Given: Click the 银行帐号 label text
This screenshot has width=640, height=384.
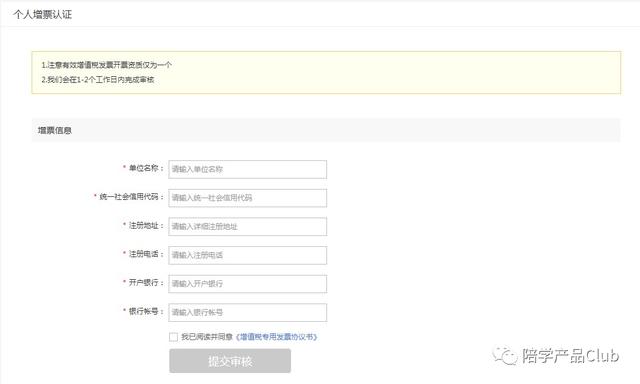Looking at the screenshot, I should [143, 311].
